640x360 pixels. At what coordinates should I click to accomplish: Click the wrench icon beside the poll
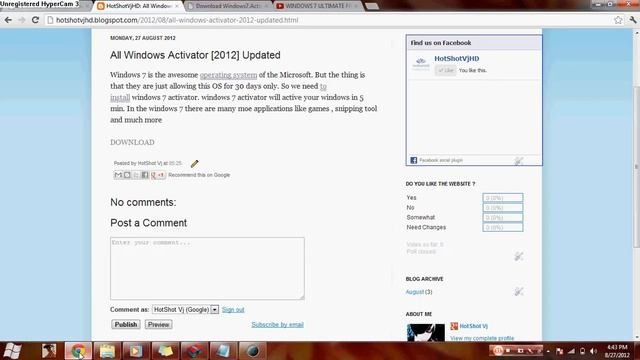518,256
